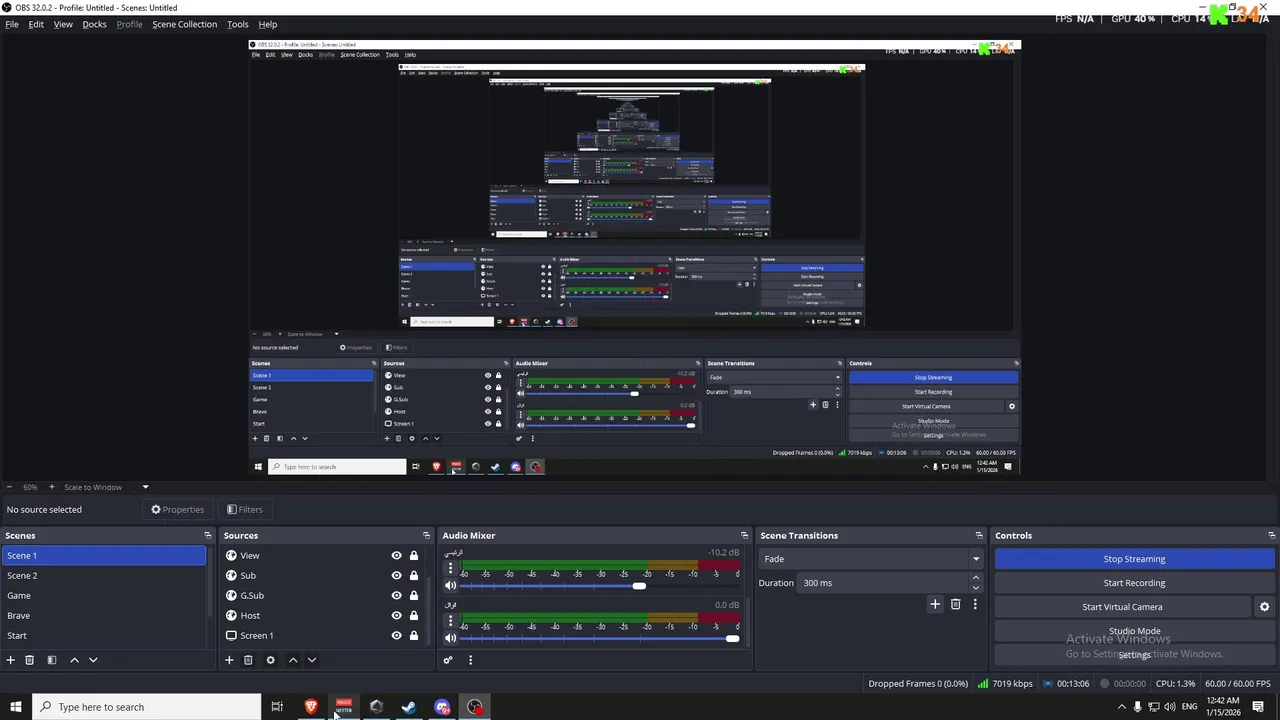Click the -10.2 dB channel volume slider

(x=600, y=586)
